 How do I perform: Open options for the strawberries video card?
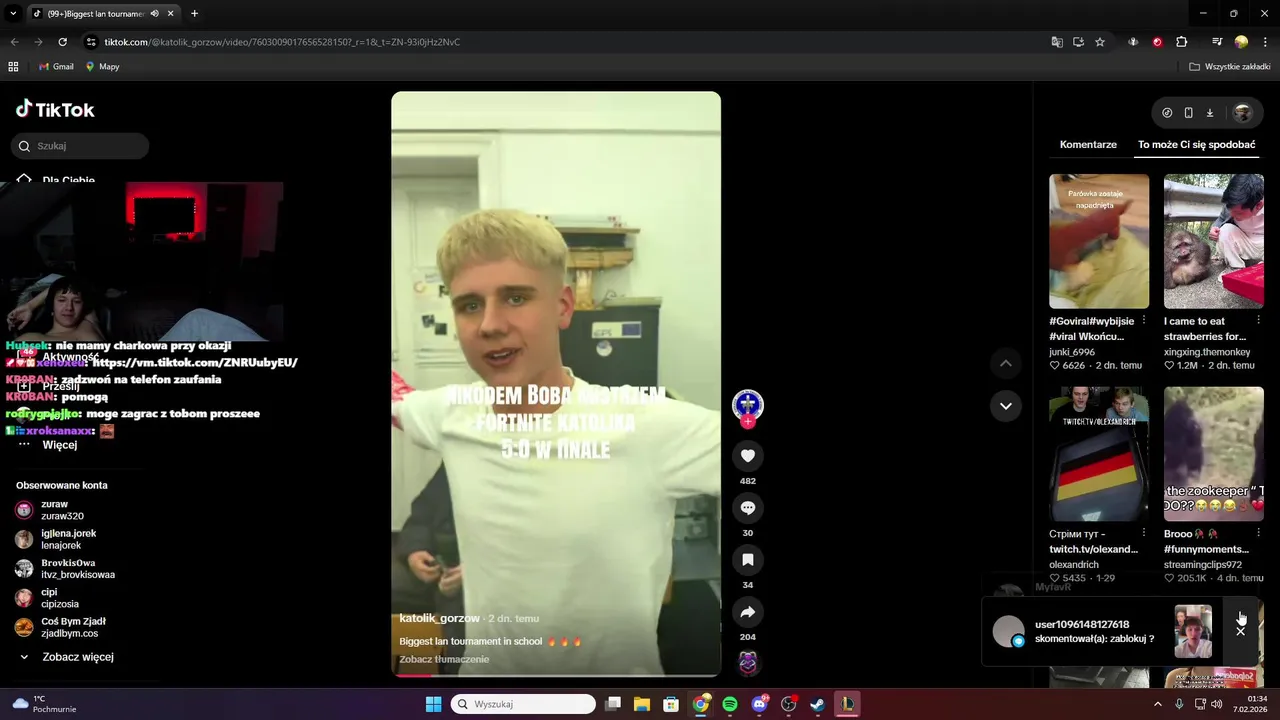pos(1258,320)
